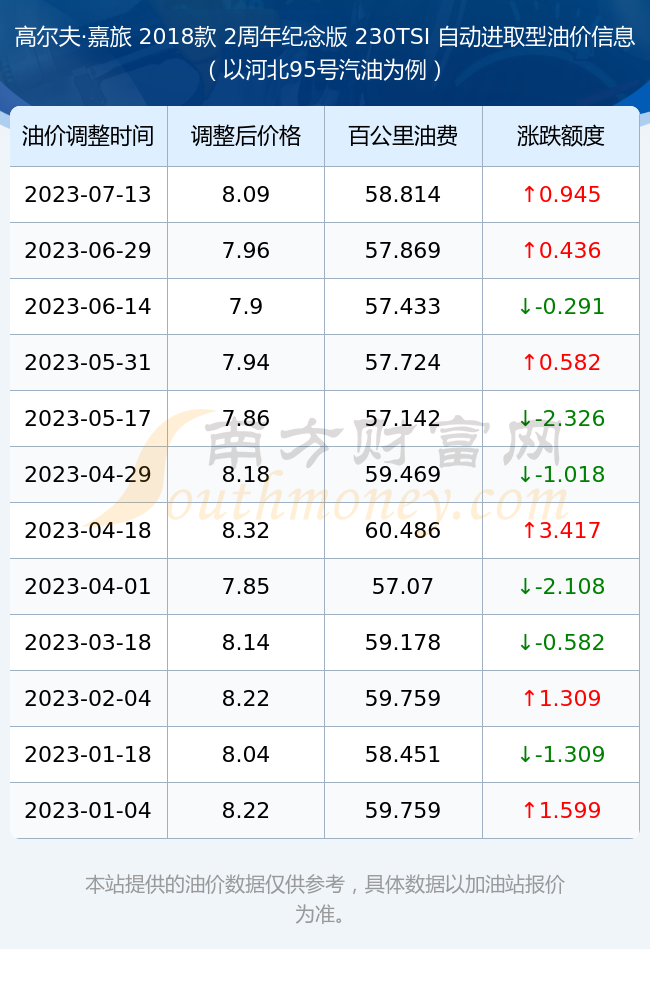The image size is (650, 1000).
Task: Select the red ↑0.582 change cell
Action: click(x=561, y=362)
